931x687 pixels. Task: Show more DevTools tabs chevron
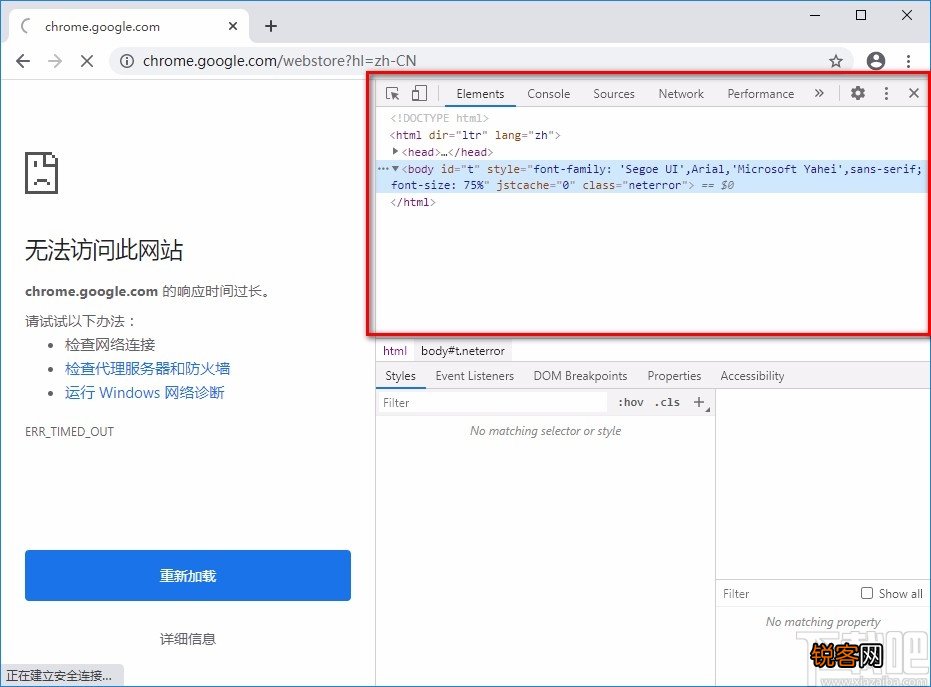pos(819,93)
